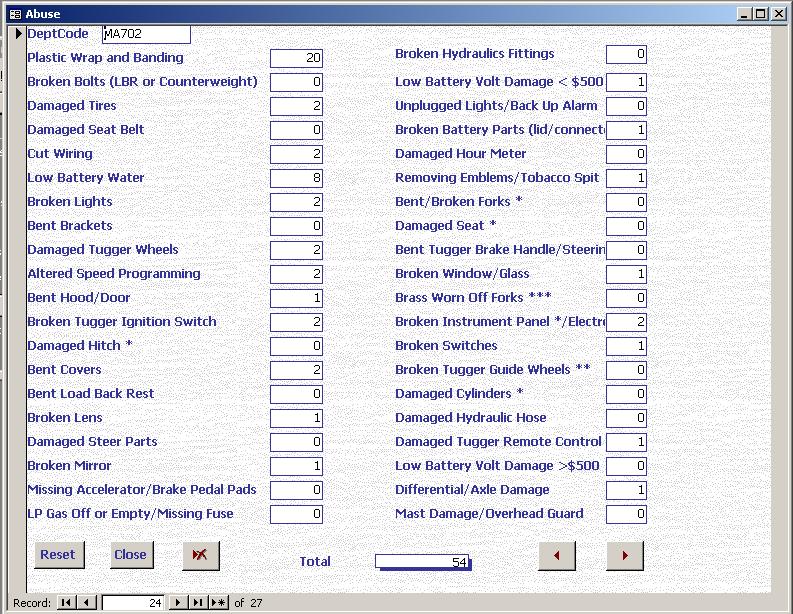Click the Damaged Hour Meter field
793x614 pixels.
pos(626,154)
